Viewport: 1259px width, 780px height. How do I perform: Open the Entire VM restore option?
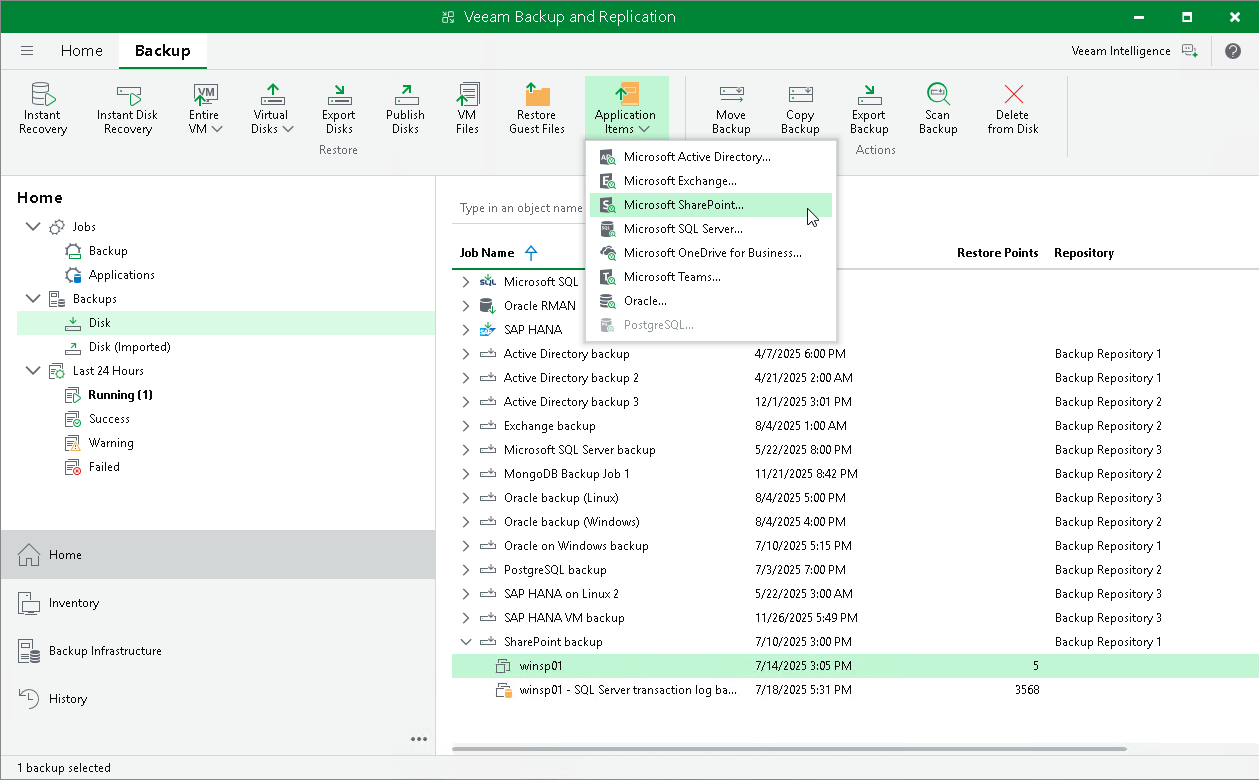click(205, 108)
